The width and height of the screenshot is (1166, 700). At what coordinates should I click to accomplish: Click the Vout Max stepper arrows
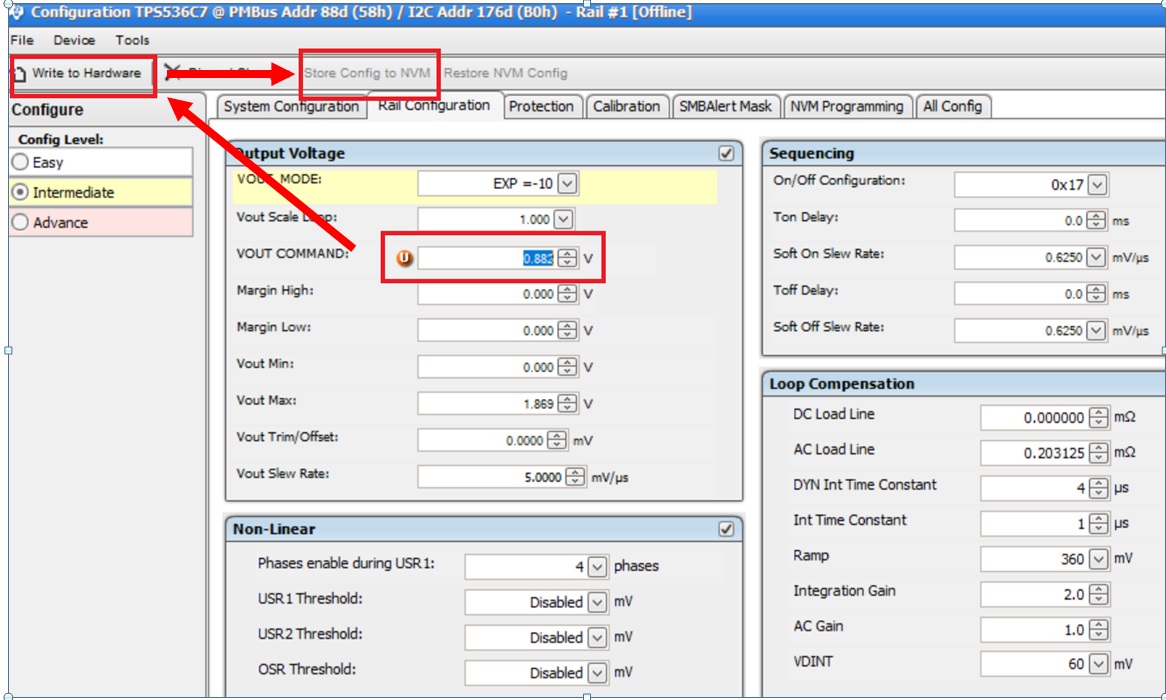[568, 404]
